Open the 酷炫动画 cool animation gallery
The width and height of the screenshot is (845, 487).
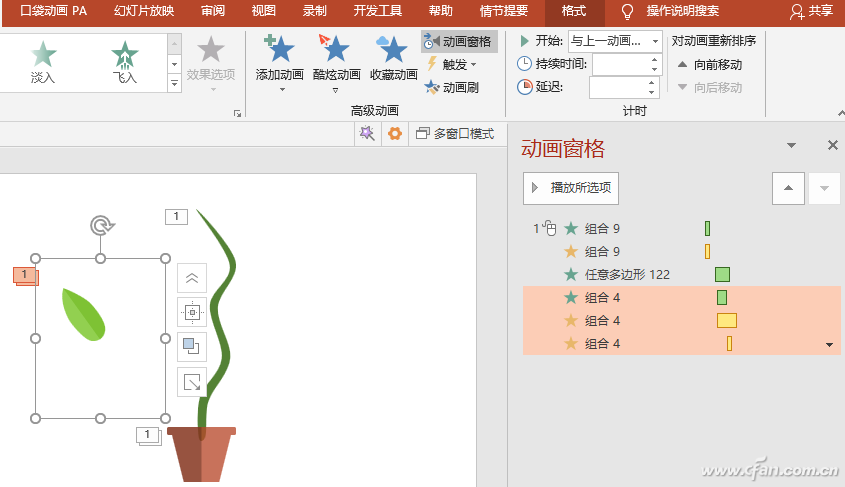click(336, 64)
